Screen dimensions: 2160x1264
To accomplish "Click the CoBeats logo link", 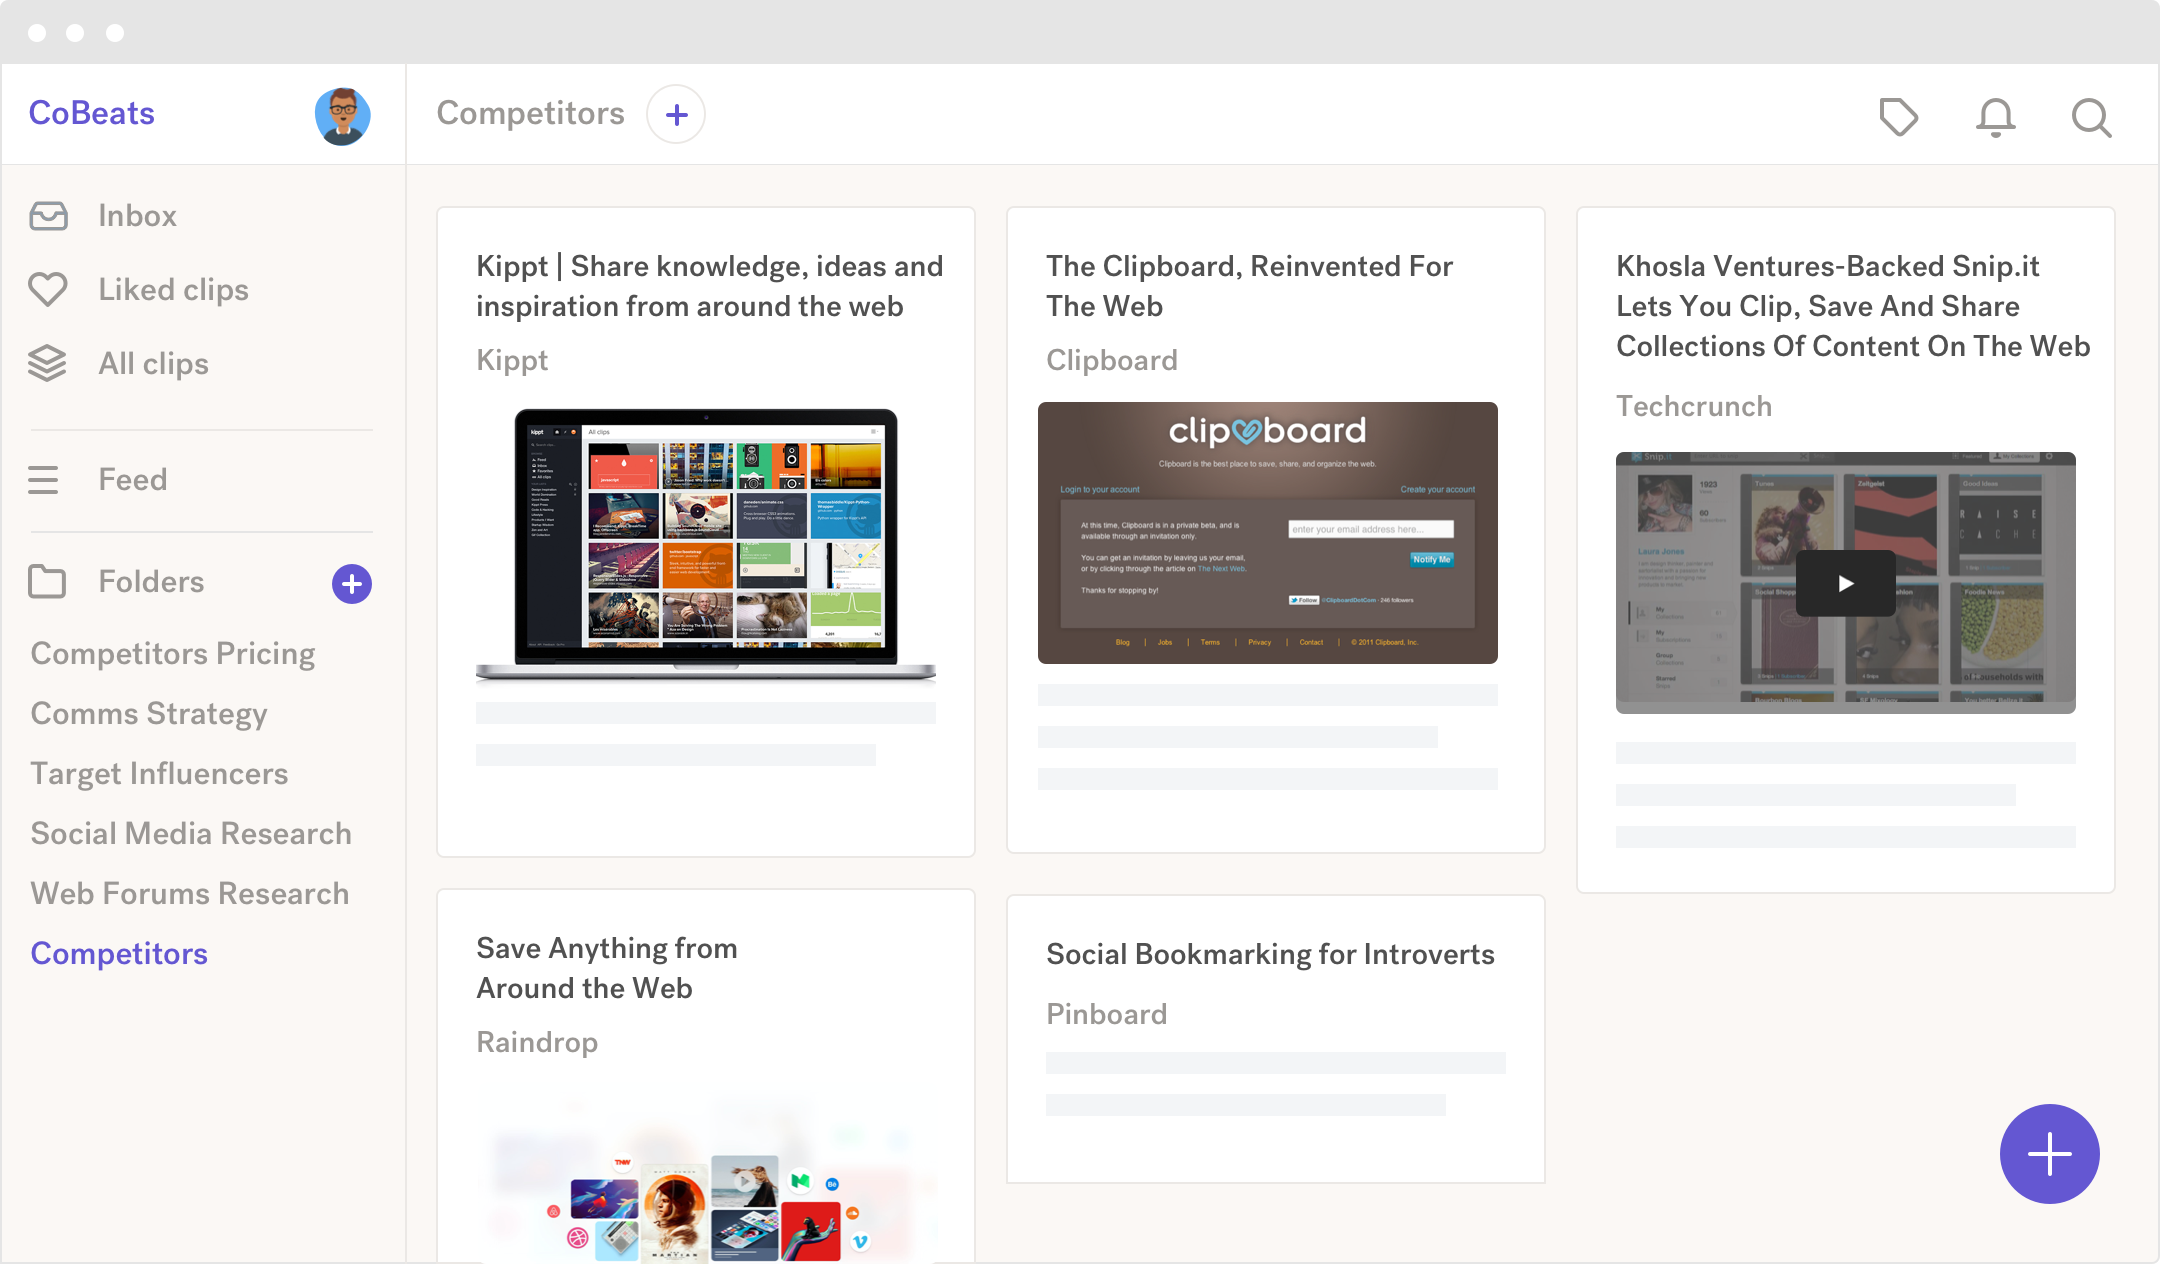I will 92,114.
